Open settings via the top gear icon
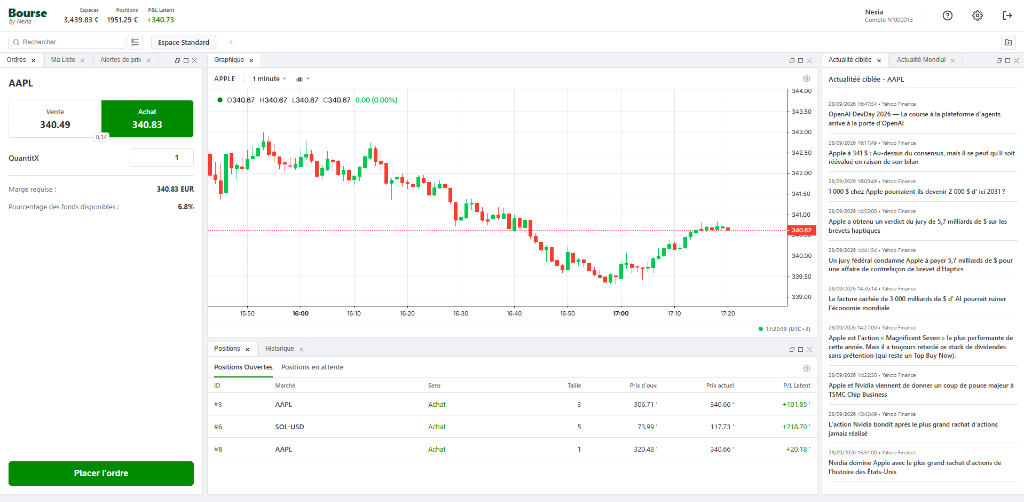 977,16
